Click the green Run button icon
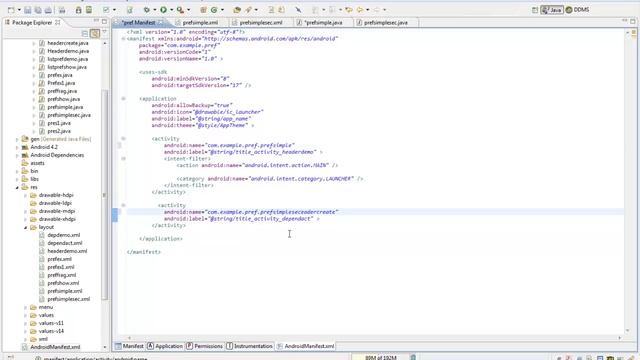 click(x=163, y=10)
